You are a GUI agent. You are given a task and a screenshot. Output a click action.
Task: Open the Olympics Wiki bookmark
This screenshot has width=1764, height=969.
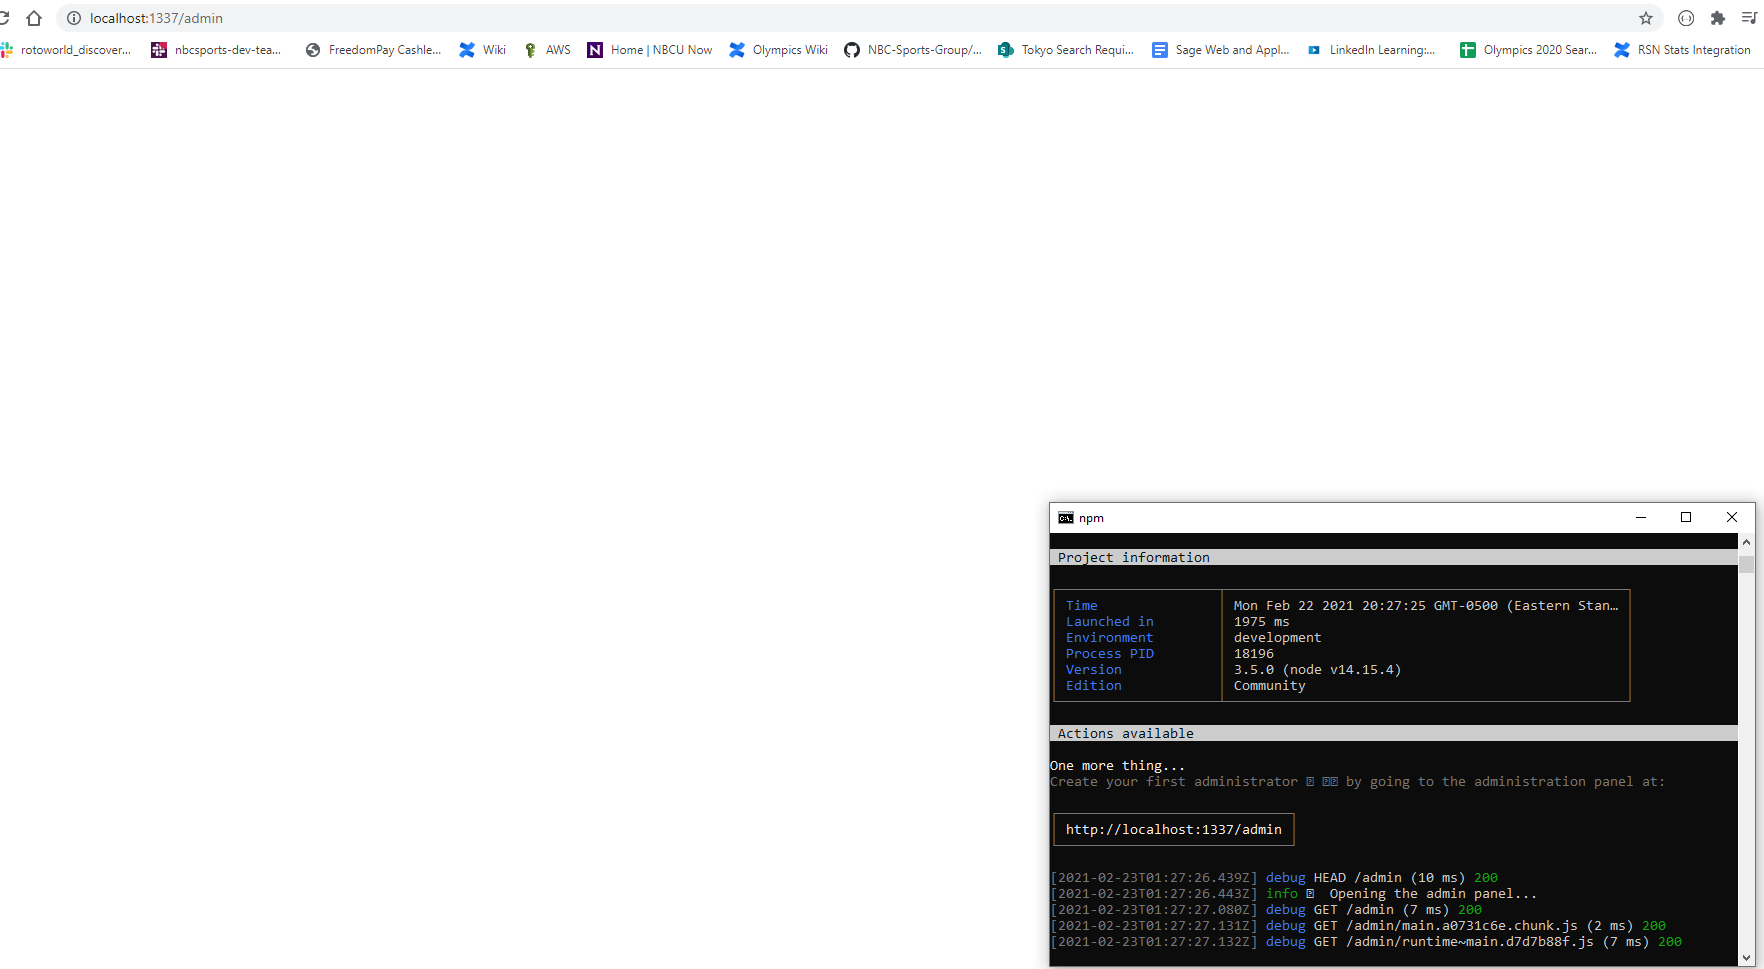(778, 50)
